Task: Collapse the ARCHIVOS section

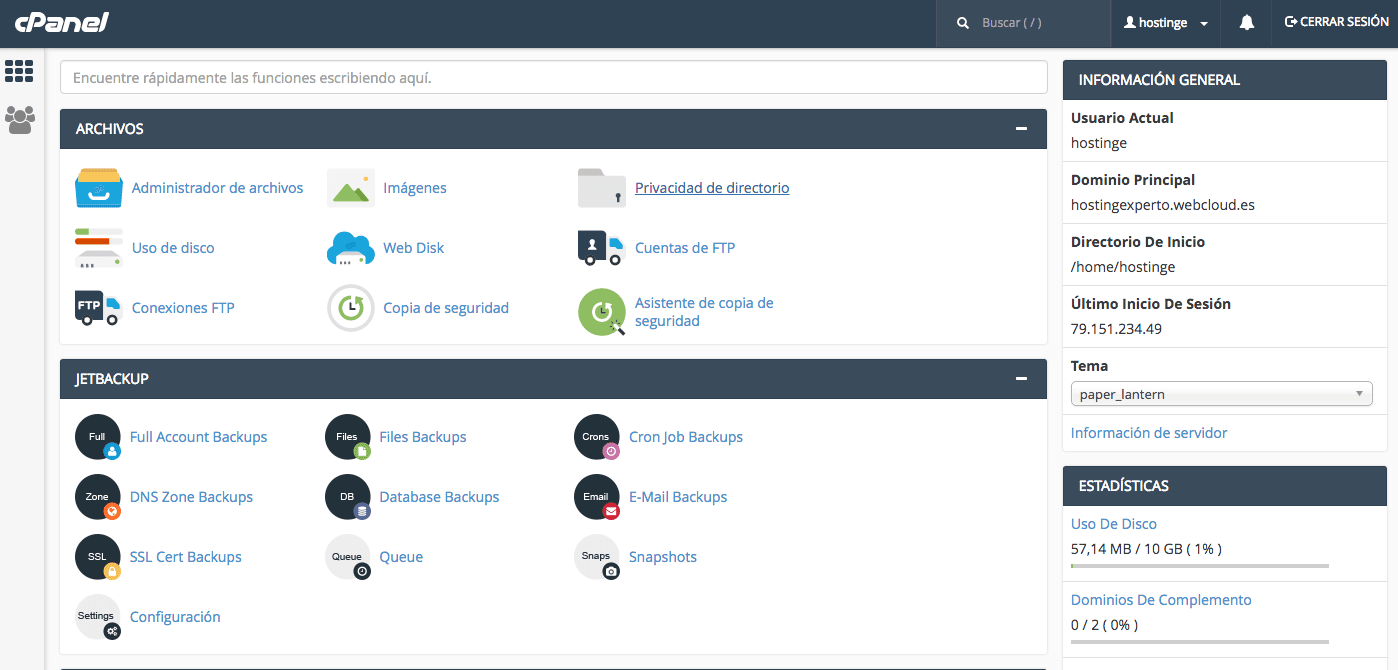Action: point(1021,129)
